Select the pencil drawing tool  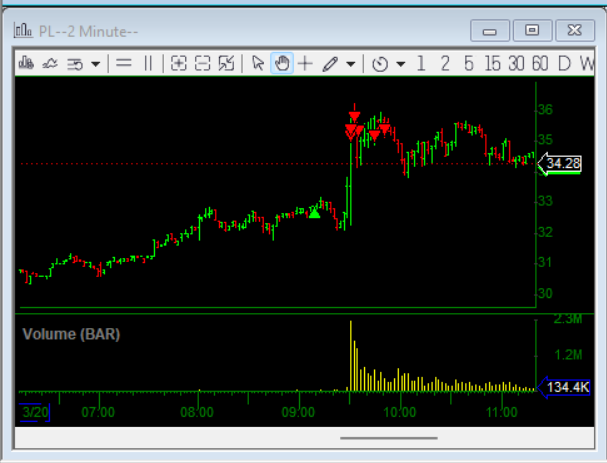coord(330,64)
